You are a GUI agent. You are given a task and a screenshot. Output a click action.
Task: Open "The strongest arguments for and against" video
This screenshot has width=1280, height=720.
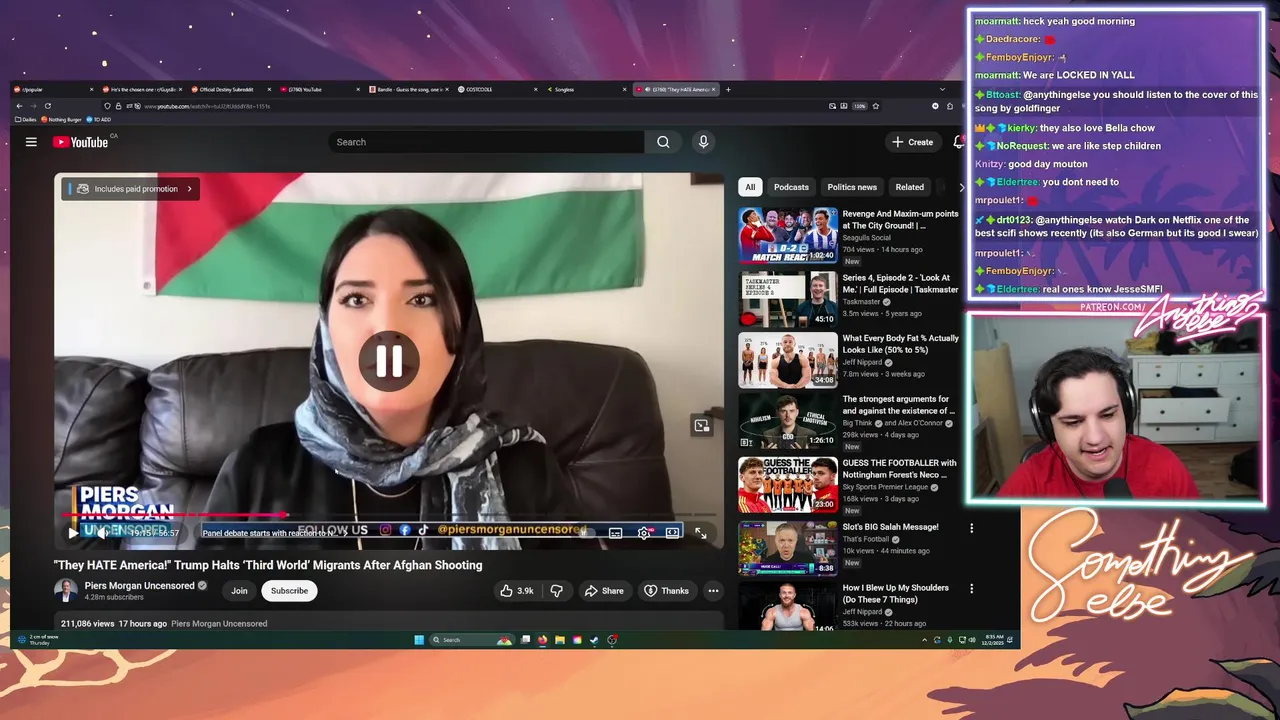click(898, 405)
